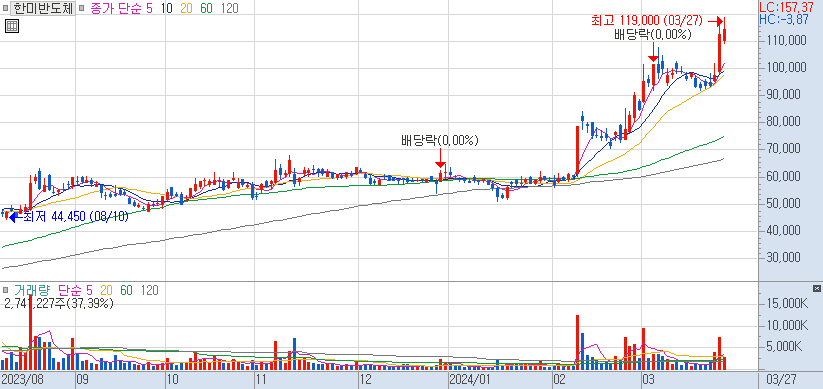Select the 단순 5 volume average label

pyautogui.click(x=76, y=290)
